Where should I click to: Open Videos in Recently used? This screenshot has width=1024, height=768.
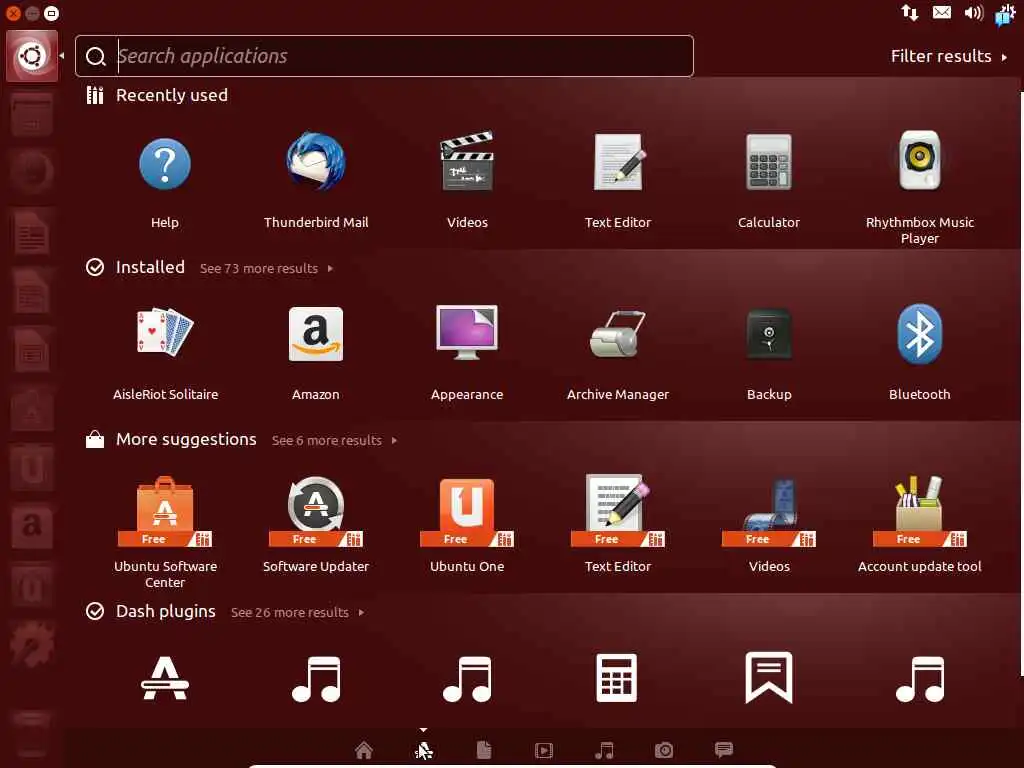click(467, 162)
